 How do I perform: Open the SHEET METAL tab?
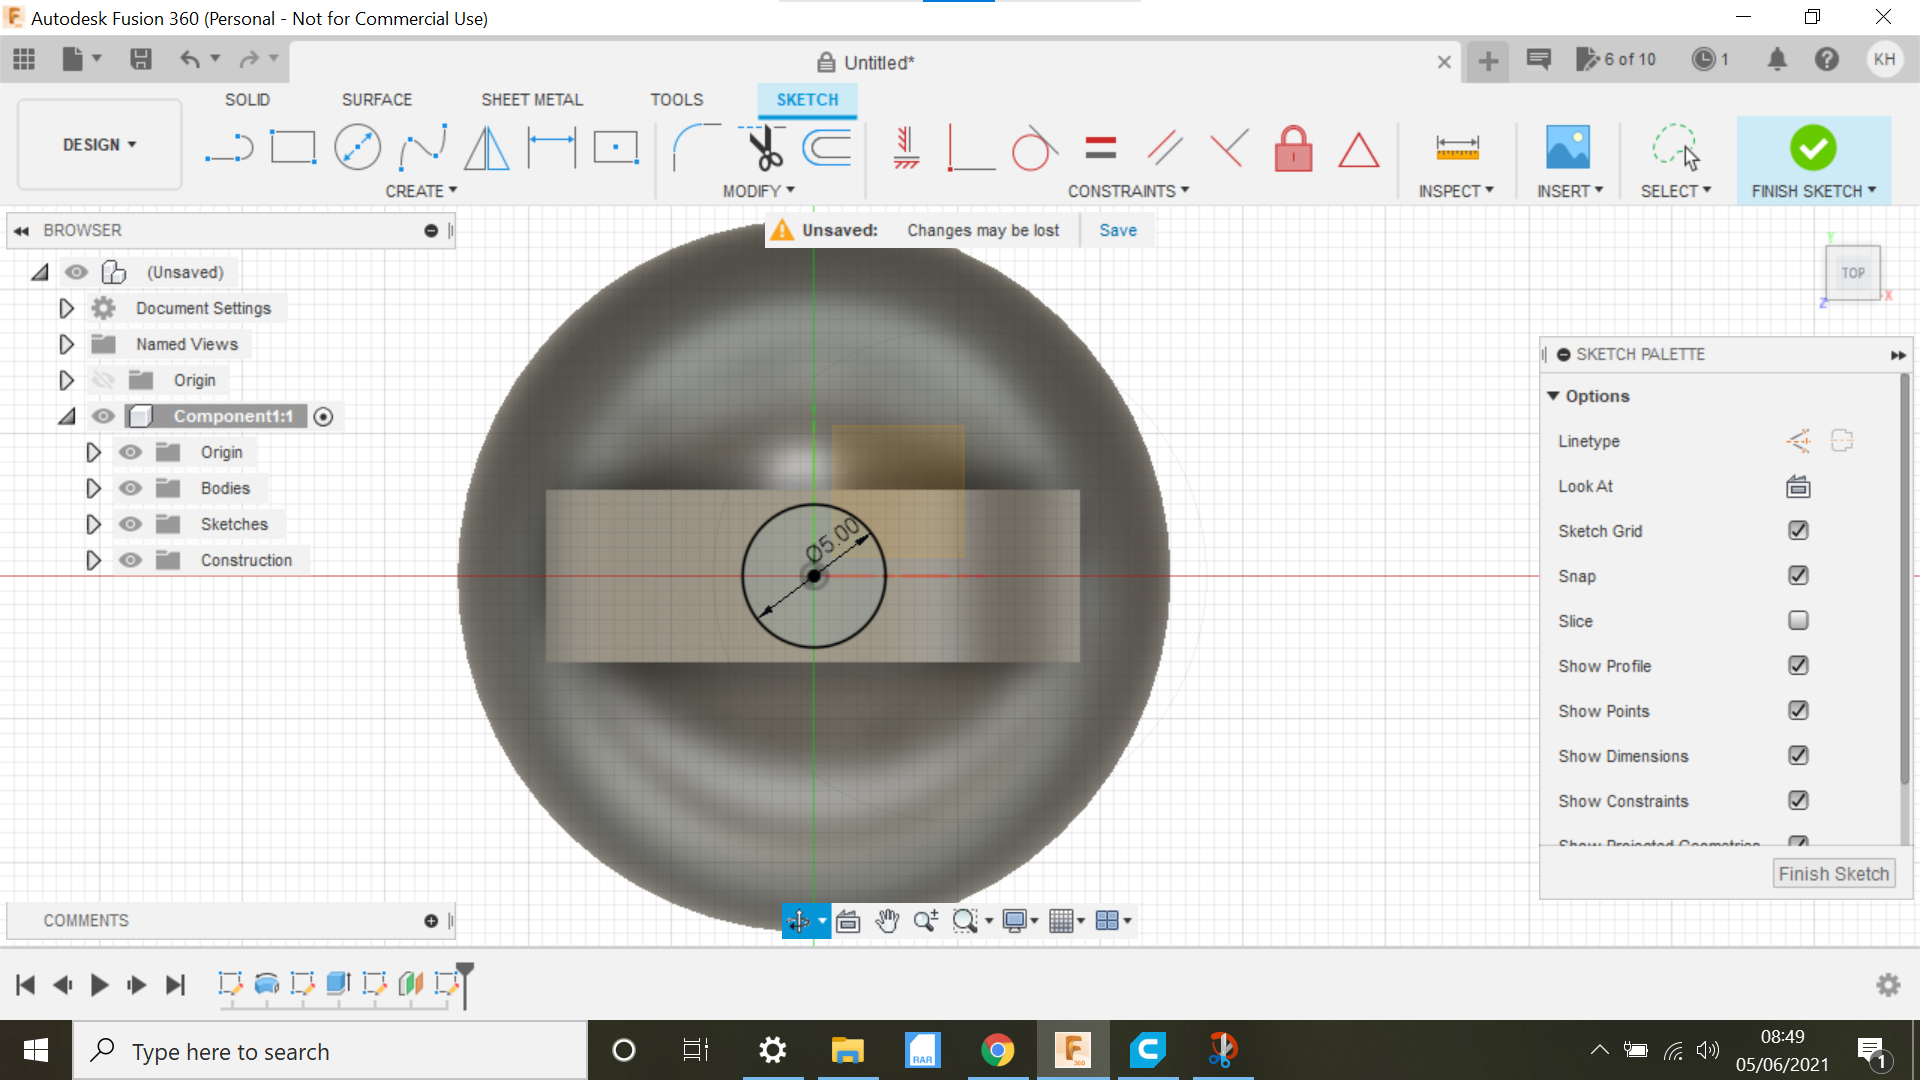[531, 99]
